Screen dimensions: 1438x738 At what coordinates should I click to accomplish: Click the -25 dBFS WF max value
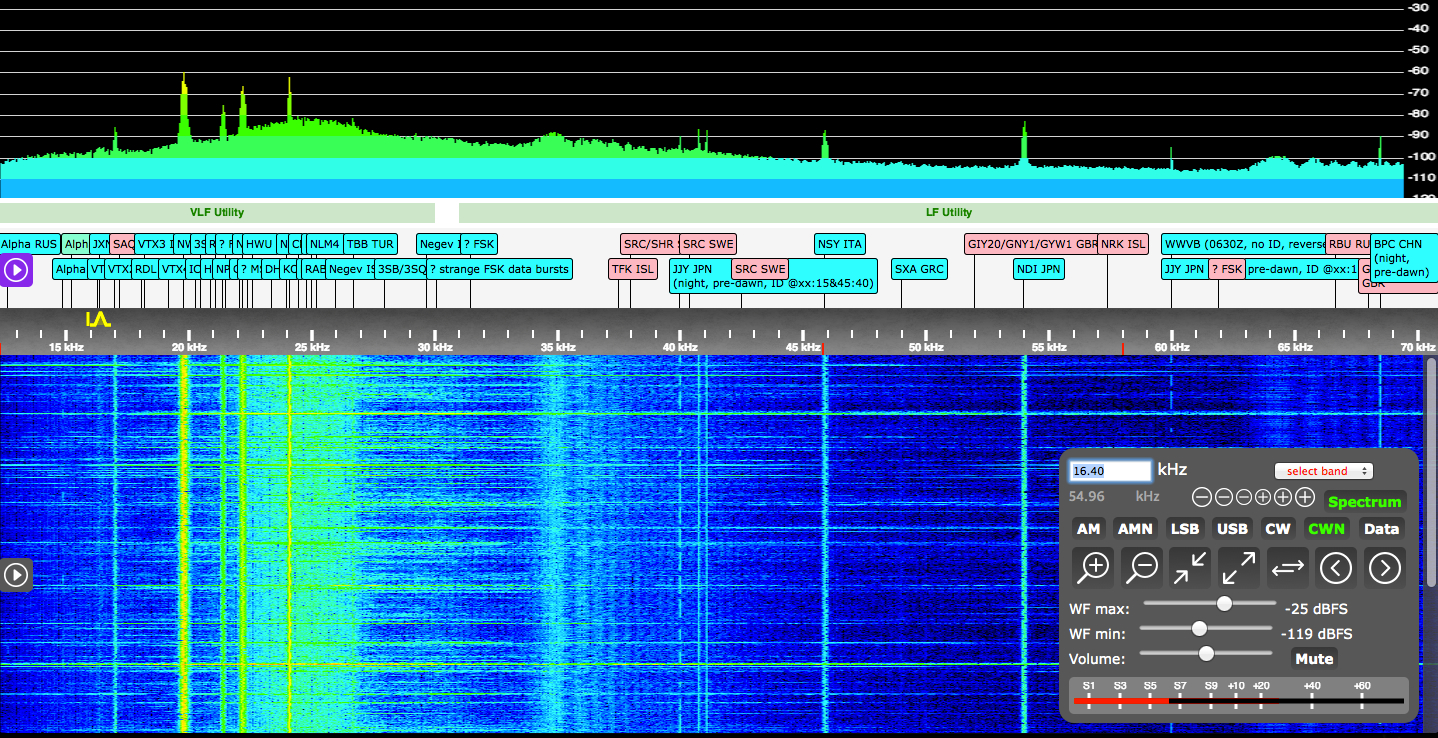1316,609
